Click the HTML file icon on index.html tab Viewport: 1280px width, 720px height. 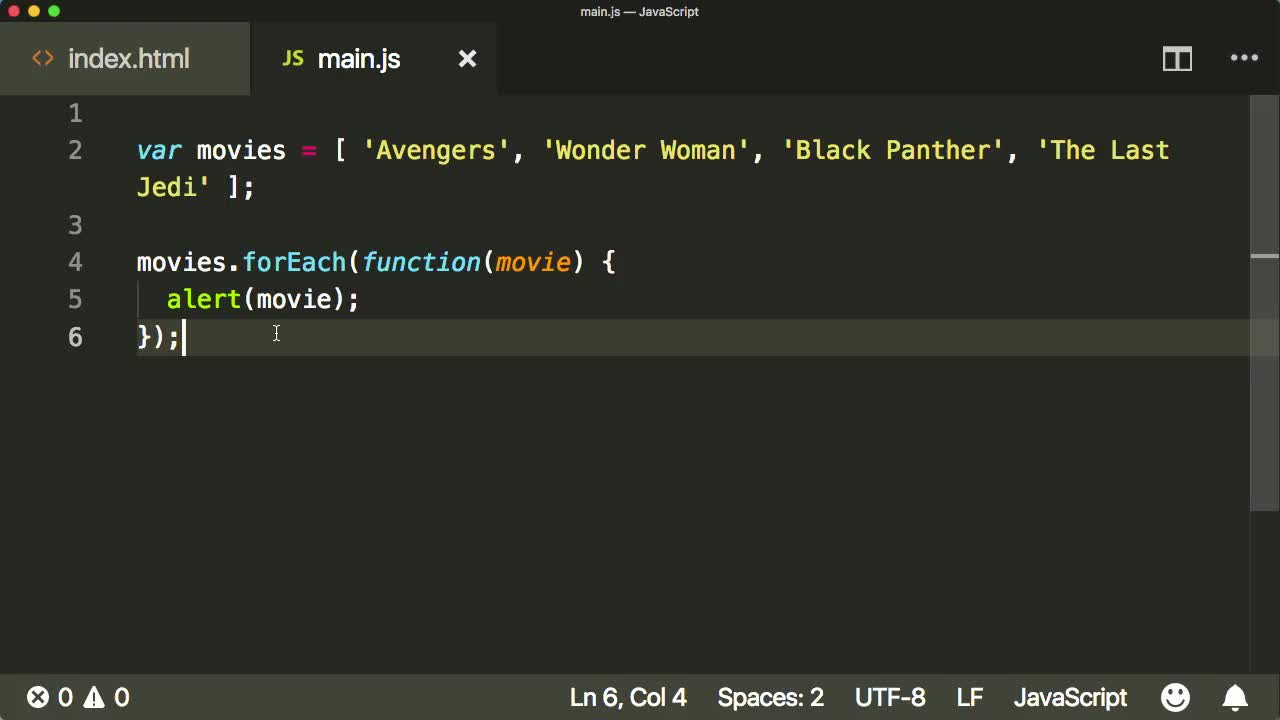43,59
